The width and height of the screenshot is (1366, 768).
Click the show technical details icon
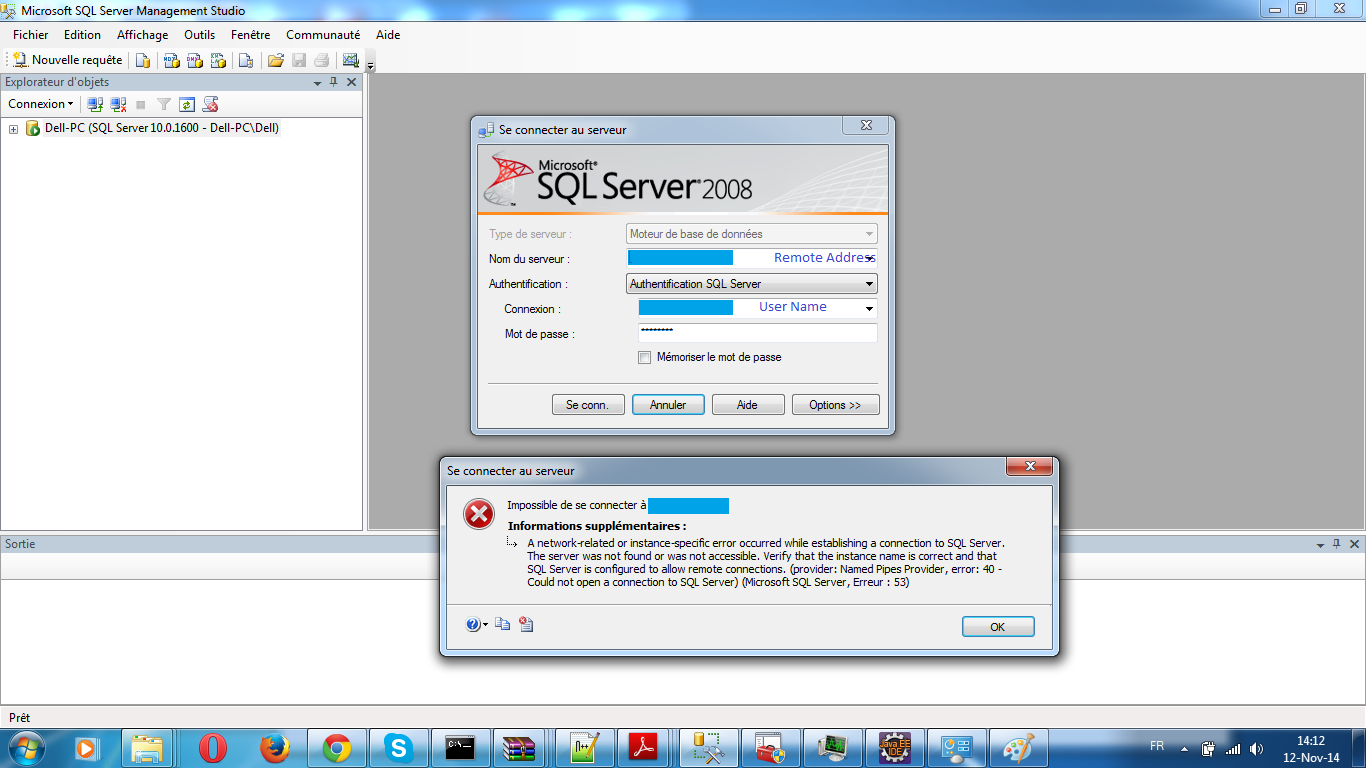coord(526,625)
